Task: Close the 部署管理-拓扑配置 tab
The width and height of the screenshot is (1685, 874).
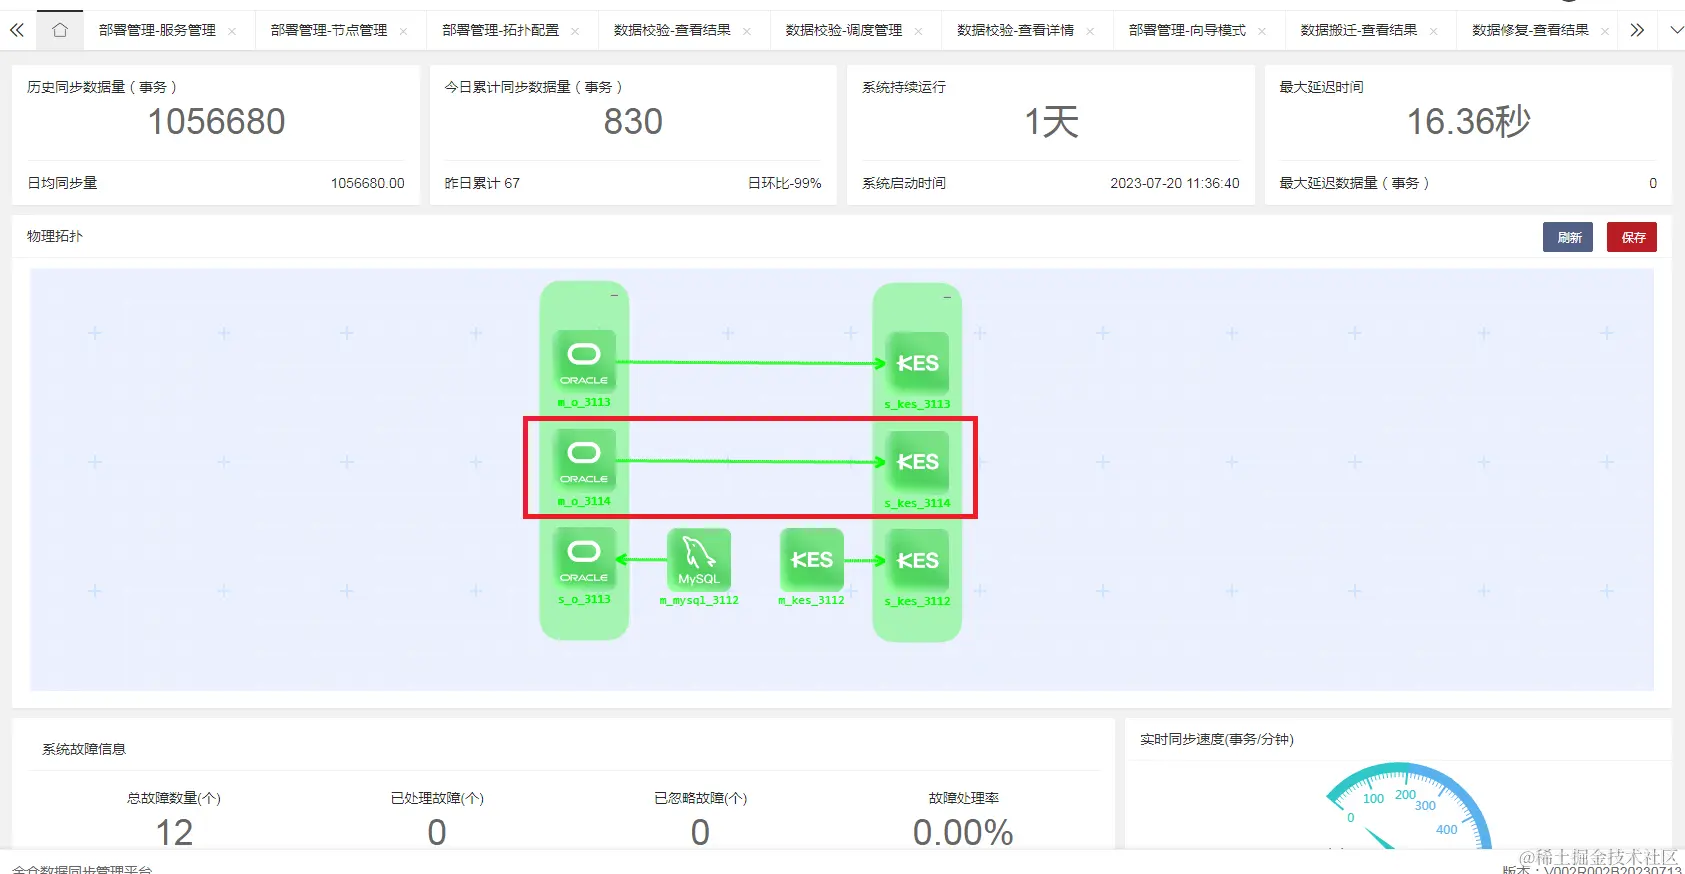Action: (575, 31)
